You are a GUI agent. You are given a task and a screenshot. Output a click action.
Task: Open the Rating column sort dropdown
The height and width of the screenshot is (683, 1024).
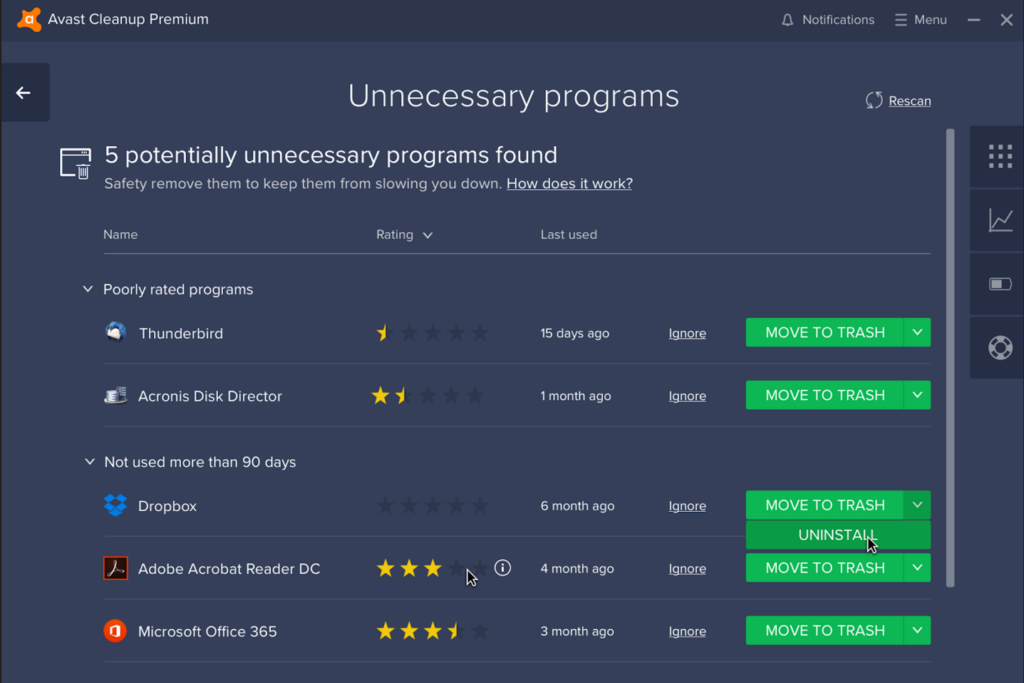point(428,234)
